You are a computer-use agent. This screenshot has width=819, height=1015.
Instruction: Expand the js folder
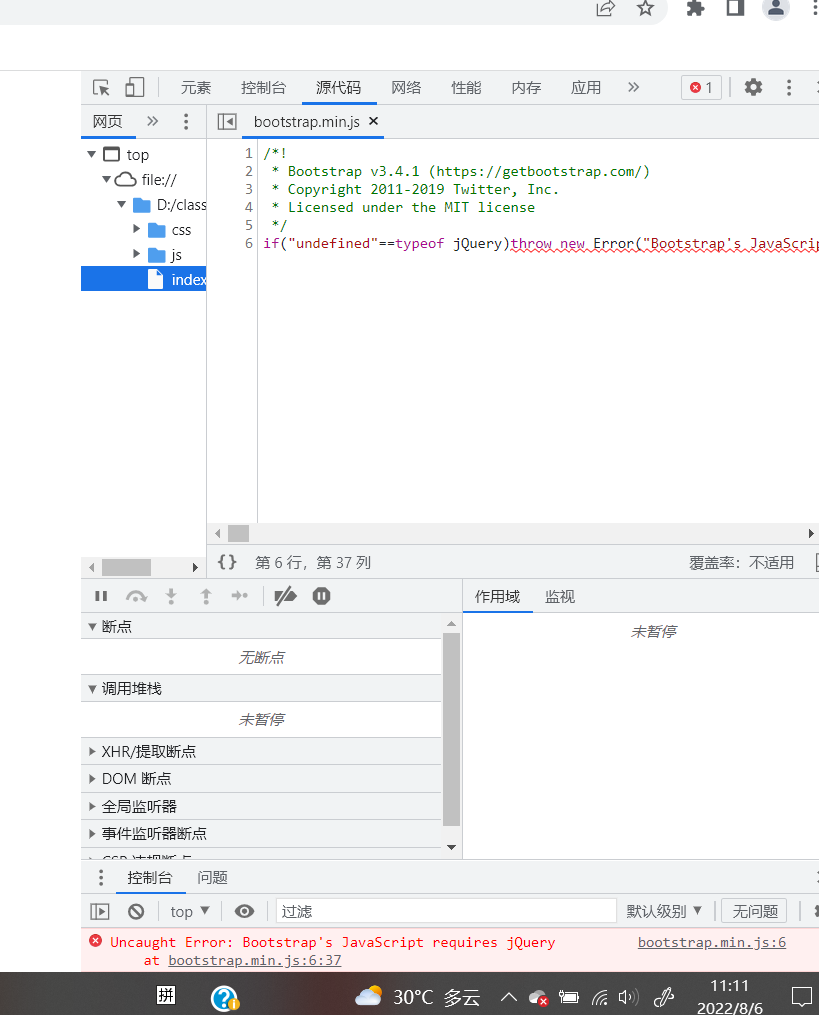click(x=137, y=254)
